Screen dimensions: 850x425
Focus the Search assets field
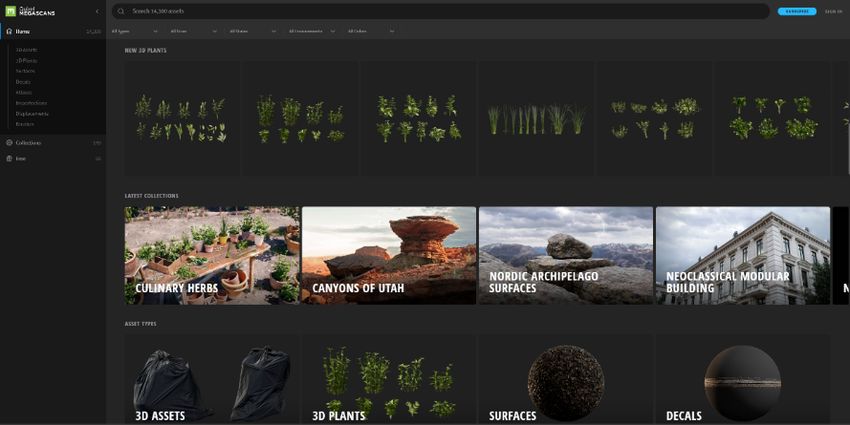pos(441,11)
